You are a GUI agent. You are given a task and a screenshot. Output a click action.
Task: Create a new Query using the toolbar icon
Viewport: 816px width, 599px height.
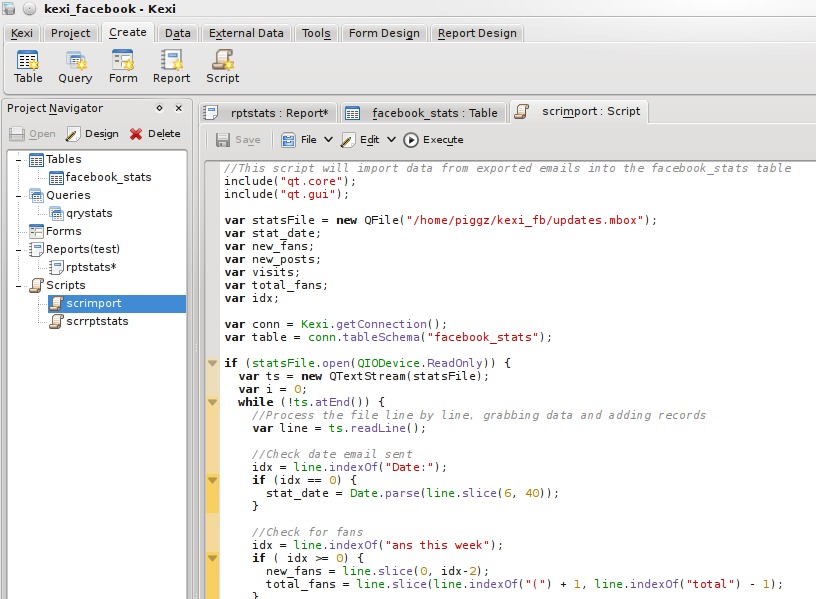(x=75, y=65)
